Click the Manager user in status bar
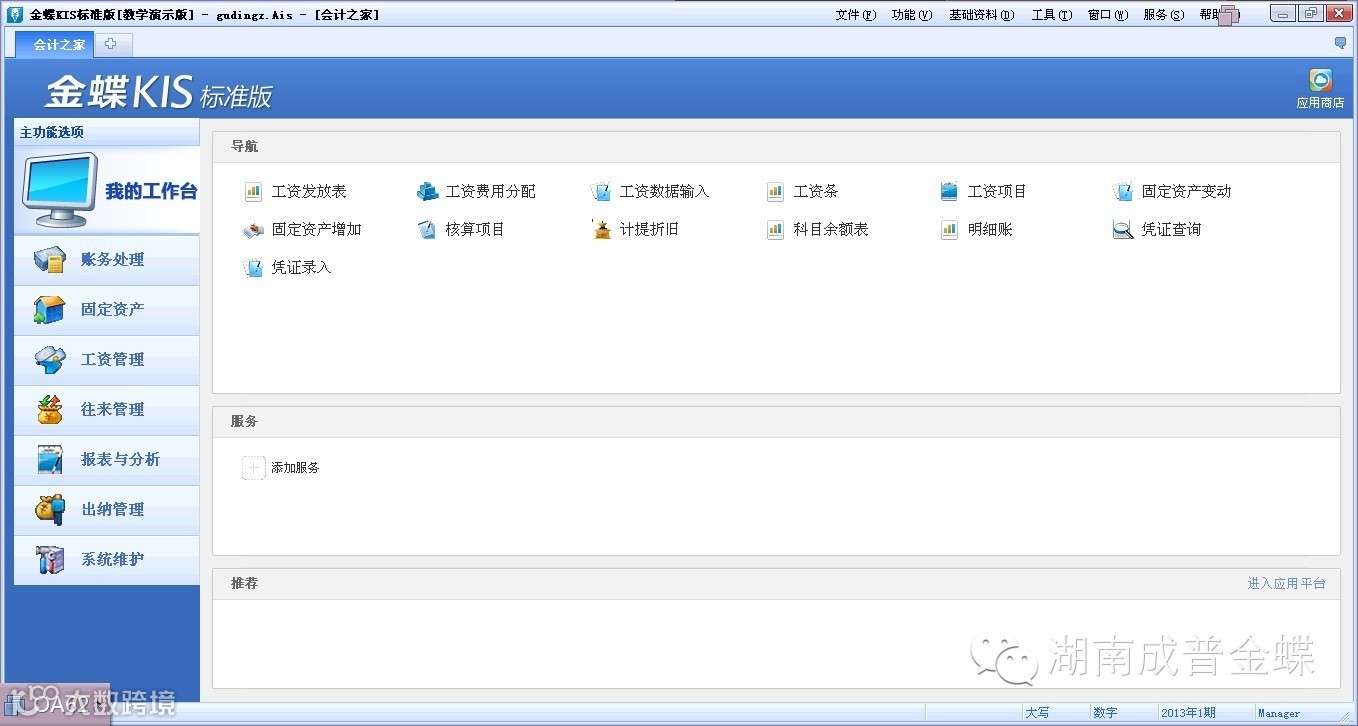This screenshot has height=726, width=1358. tap(1278, 713)
